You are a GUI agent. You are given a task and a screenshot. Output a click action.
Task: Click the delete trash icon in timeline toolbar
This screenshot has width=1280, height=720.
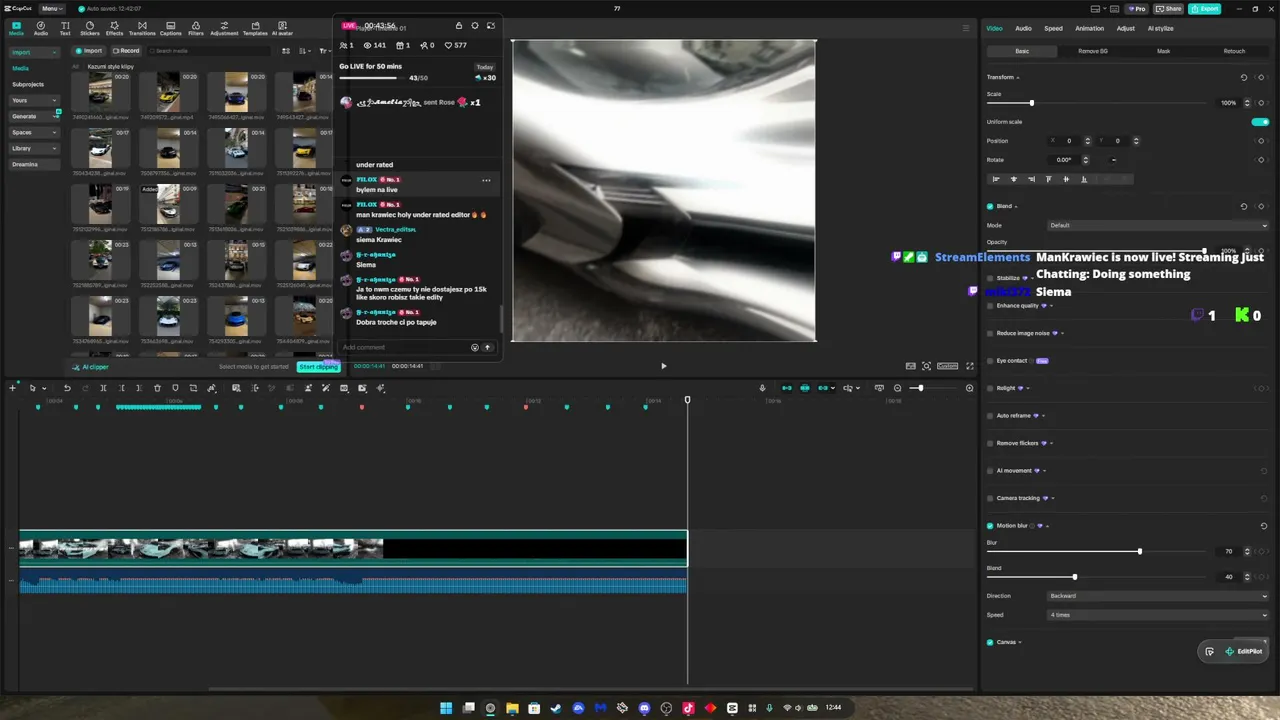tap(157, 388)
